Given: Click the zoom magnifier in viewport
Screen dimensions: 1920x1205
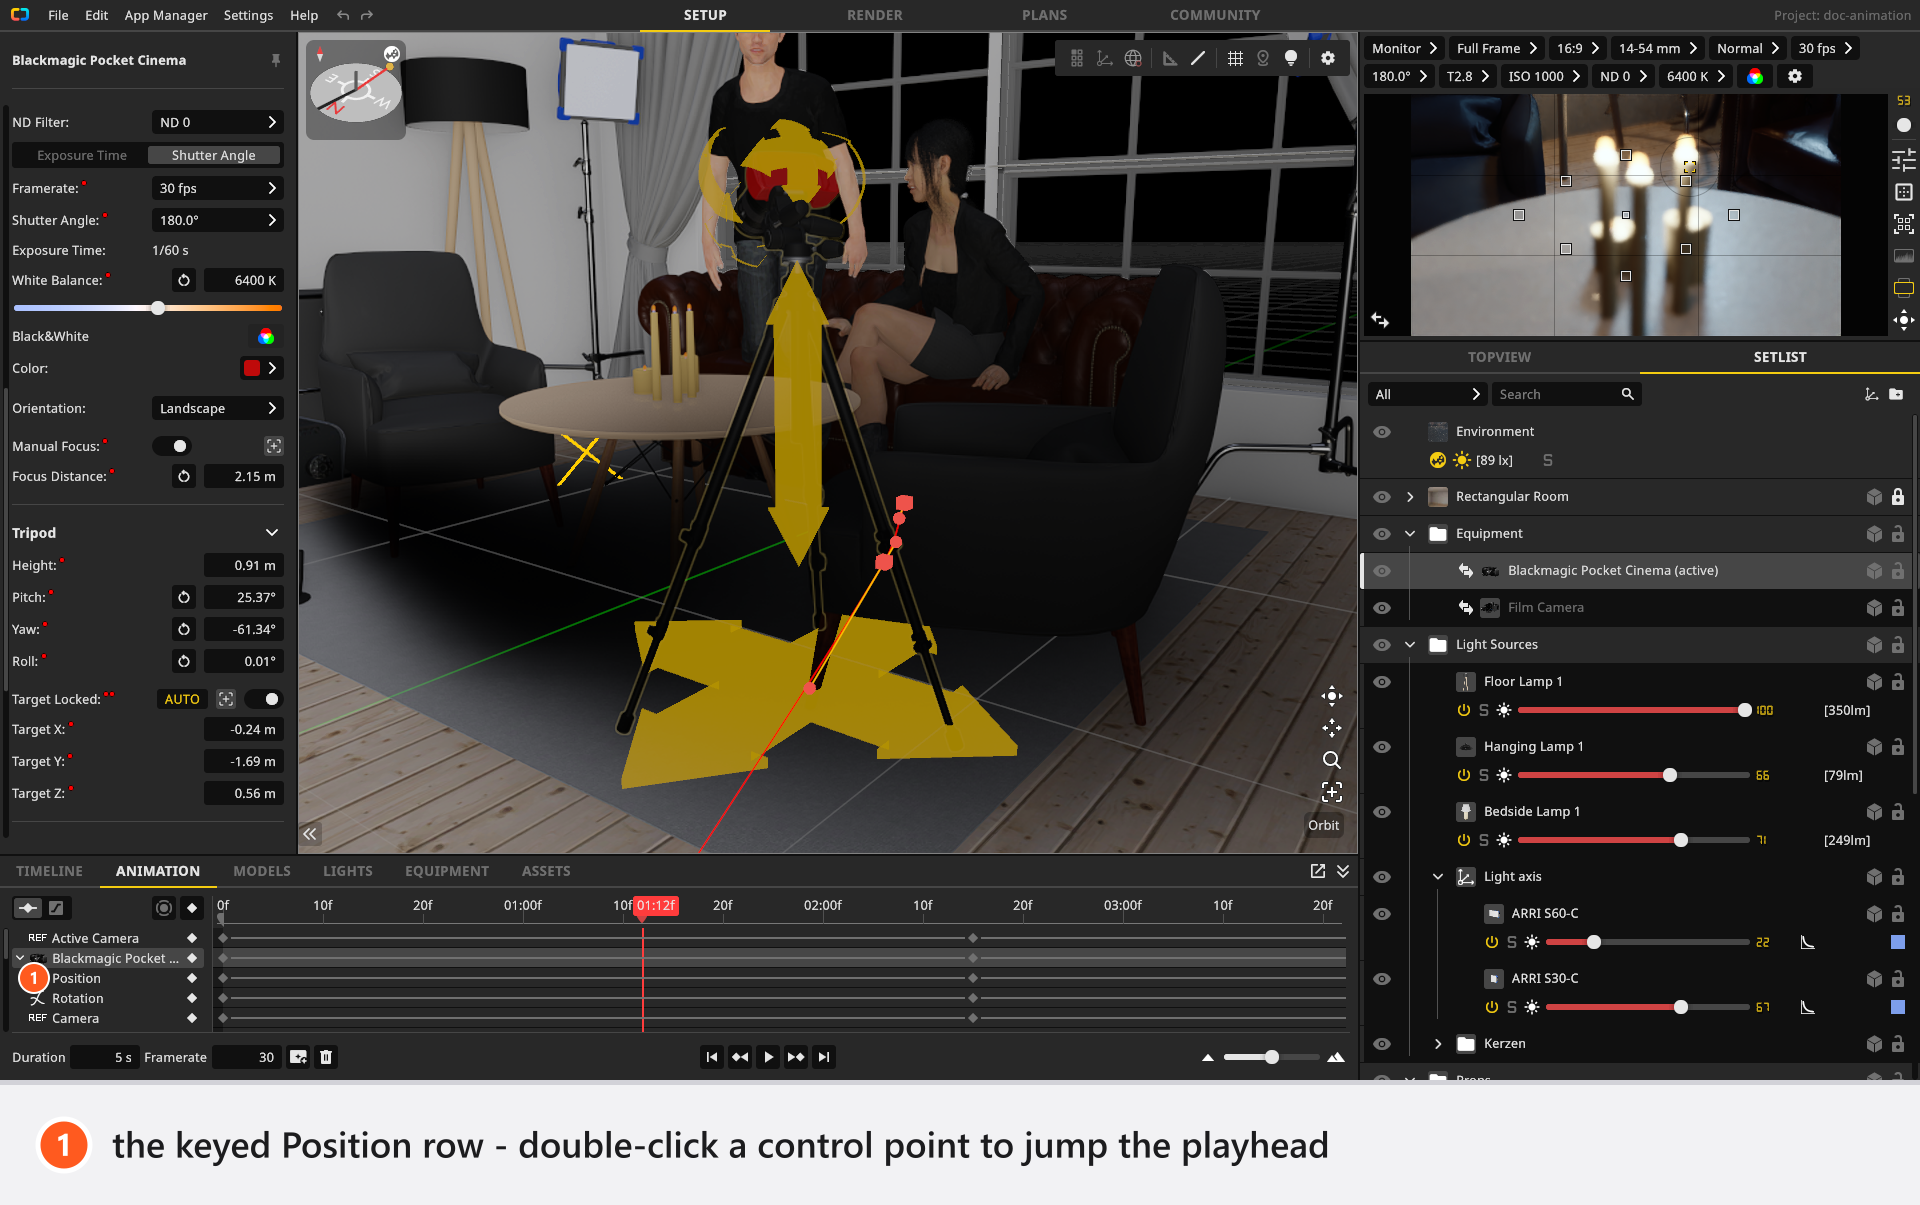Looking at the screenshot, I should point(1332,760).
